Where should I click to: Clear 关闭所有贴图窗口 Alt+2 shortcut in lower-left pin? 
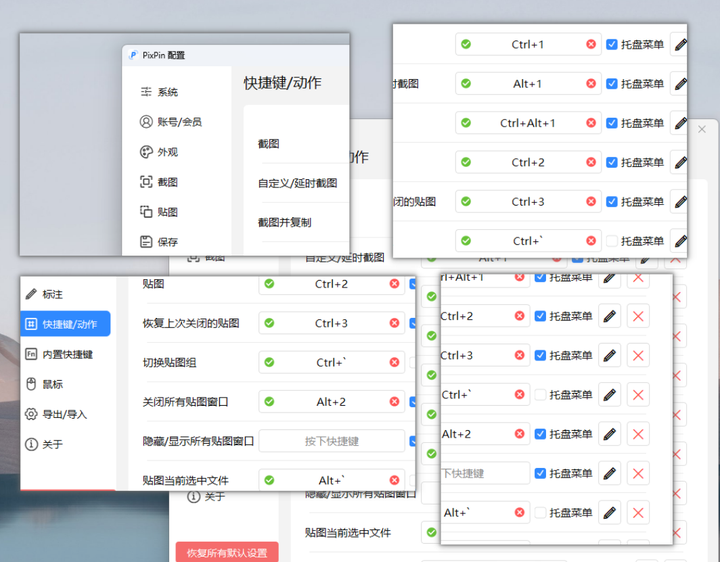point(394,402)
